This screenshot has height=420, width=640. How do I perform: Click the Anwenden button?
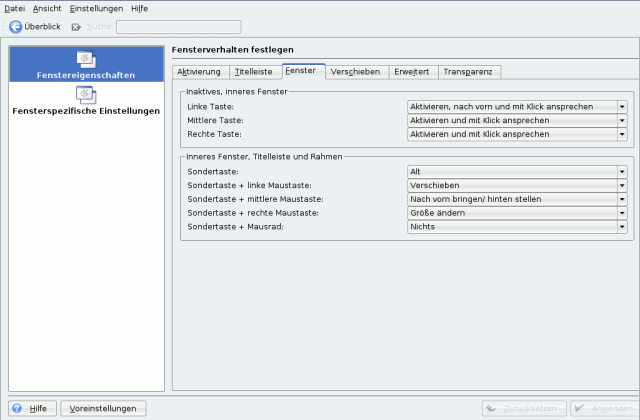point(605,408)
